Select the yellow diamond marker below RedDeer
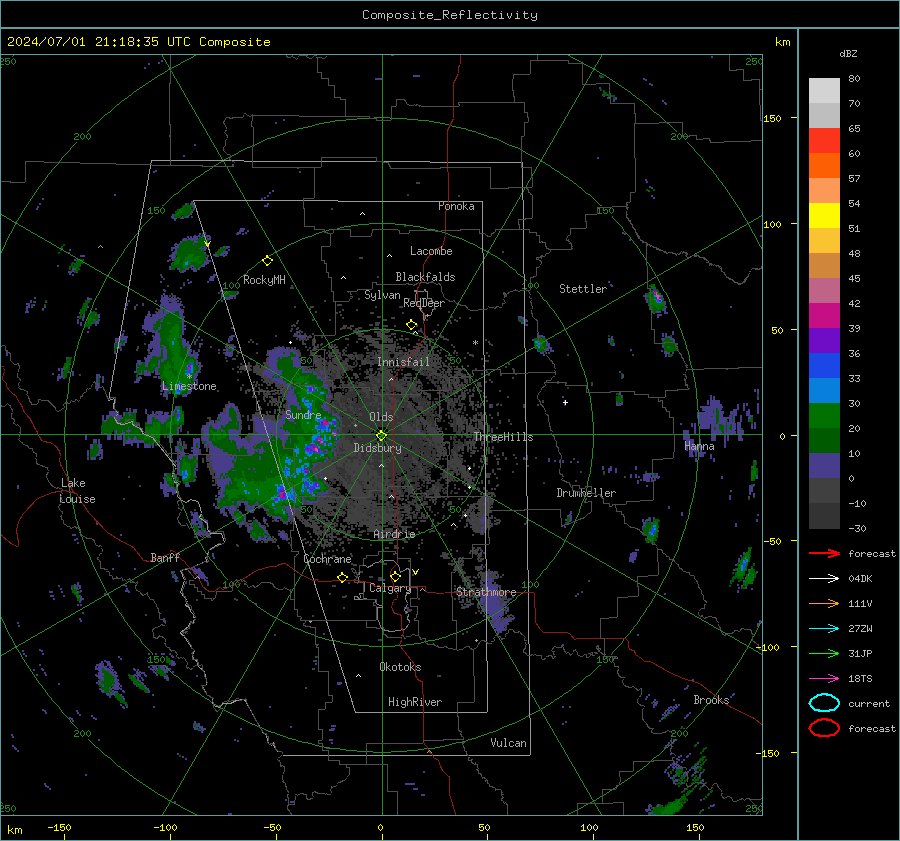The width and height of the screenshot is (900, 841). (412, 325)
